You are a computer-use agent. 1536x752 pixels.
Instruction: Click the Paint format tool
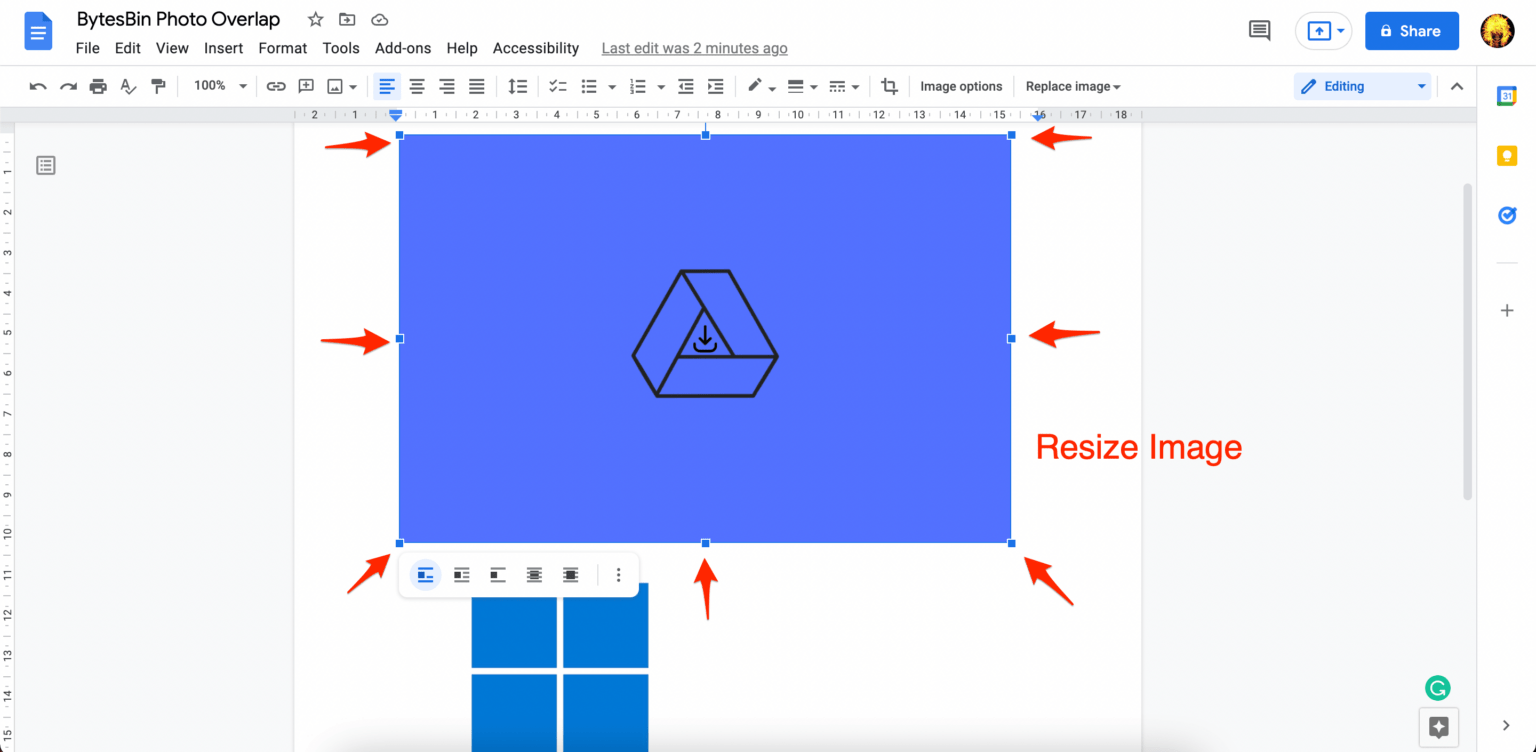point(158,86)
